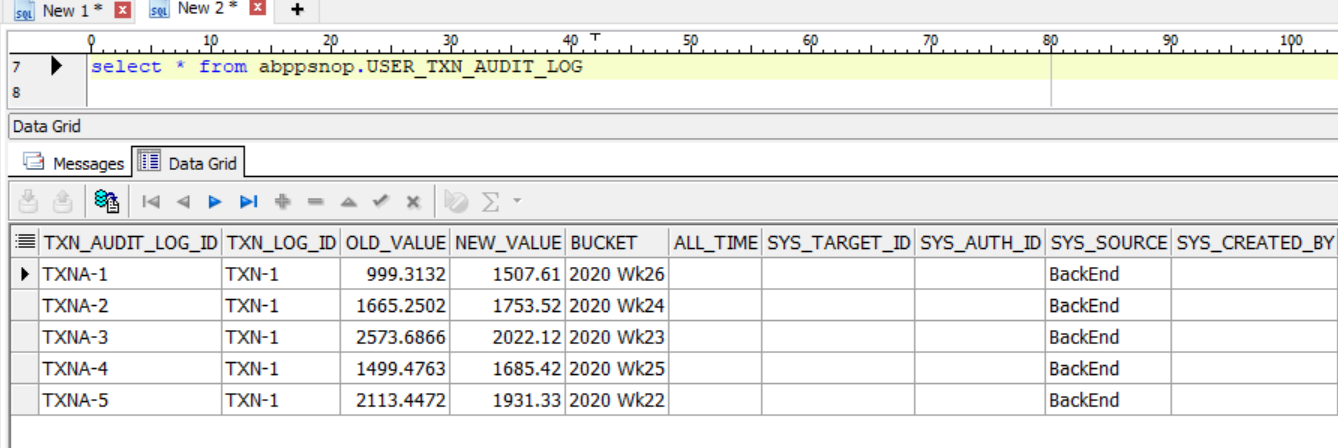This screenshot has width=1338, height=448.
Task: Click old value 999.3132
Action: 395,273
